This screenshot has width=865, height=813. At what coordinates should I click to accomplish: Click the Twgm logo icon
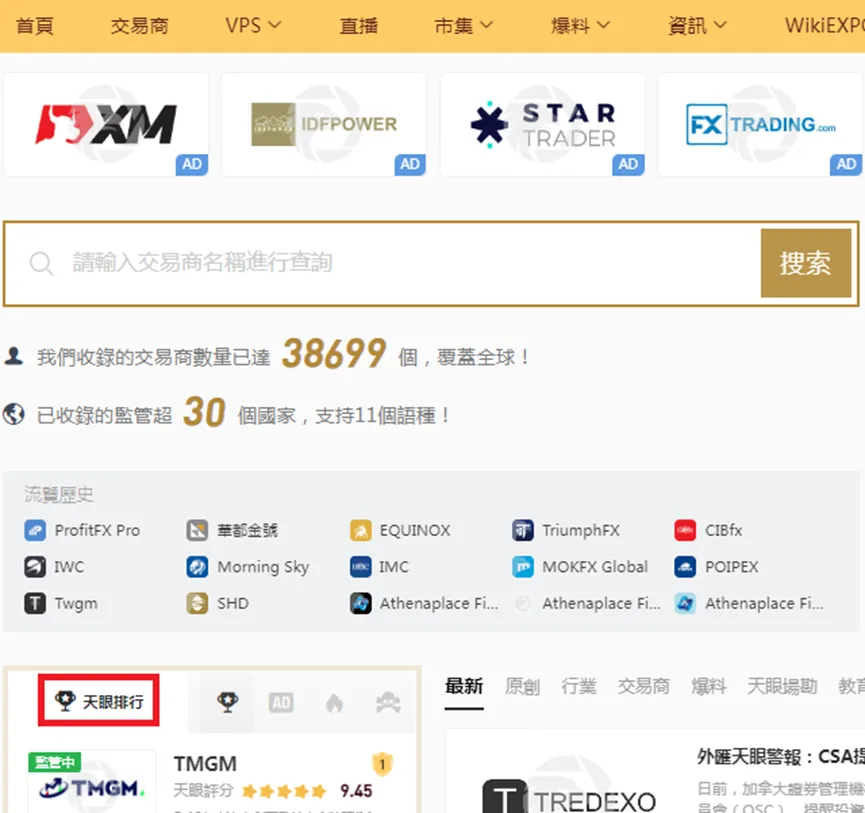35,603
